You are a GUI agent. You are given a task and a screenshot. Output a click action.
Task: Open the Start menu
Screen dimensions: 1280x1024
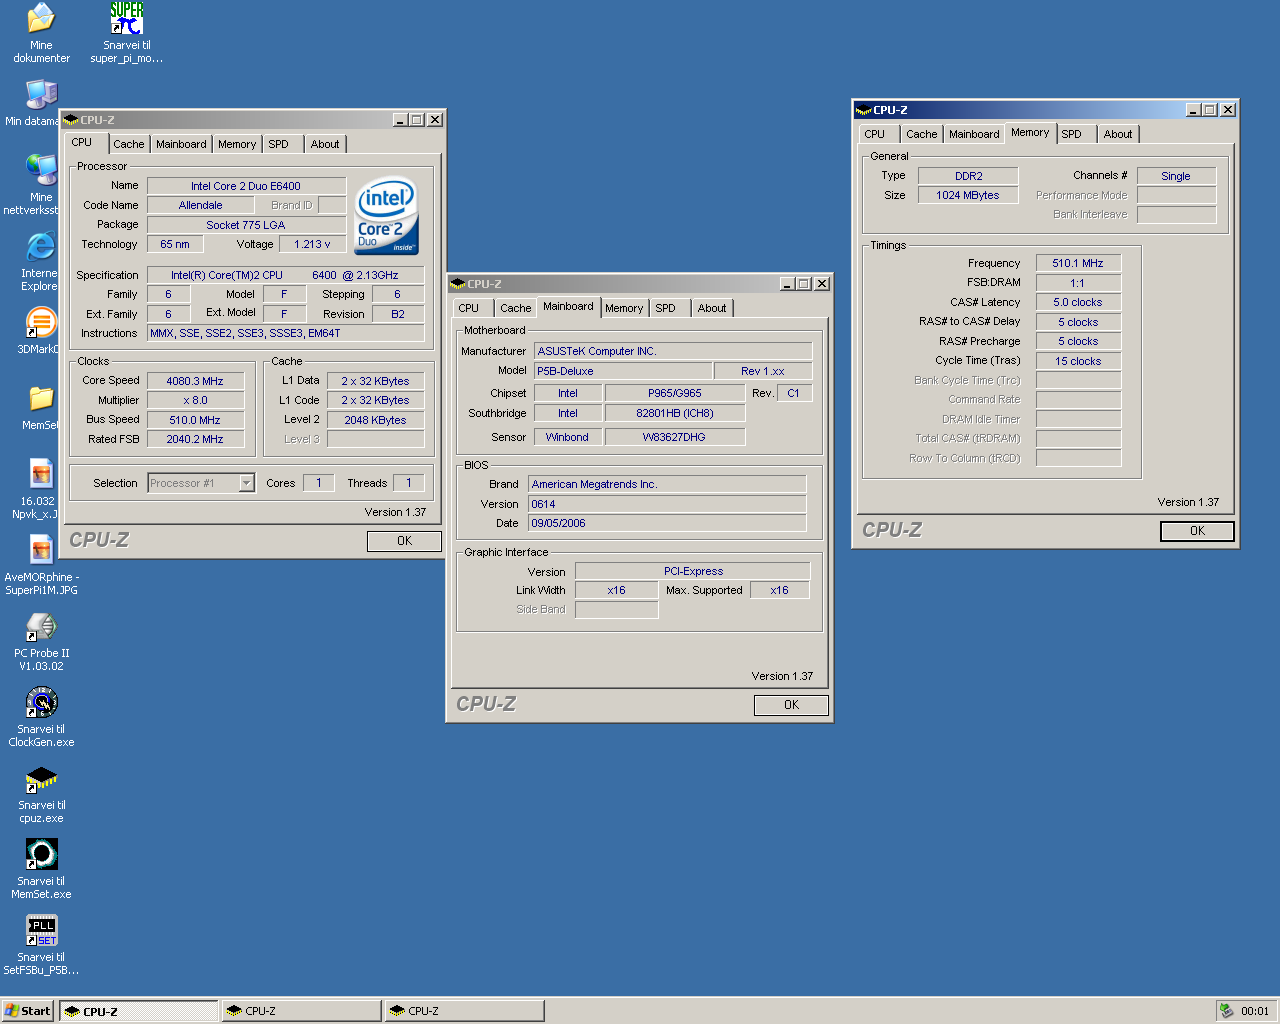click(27, 1011)
